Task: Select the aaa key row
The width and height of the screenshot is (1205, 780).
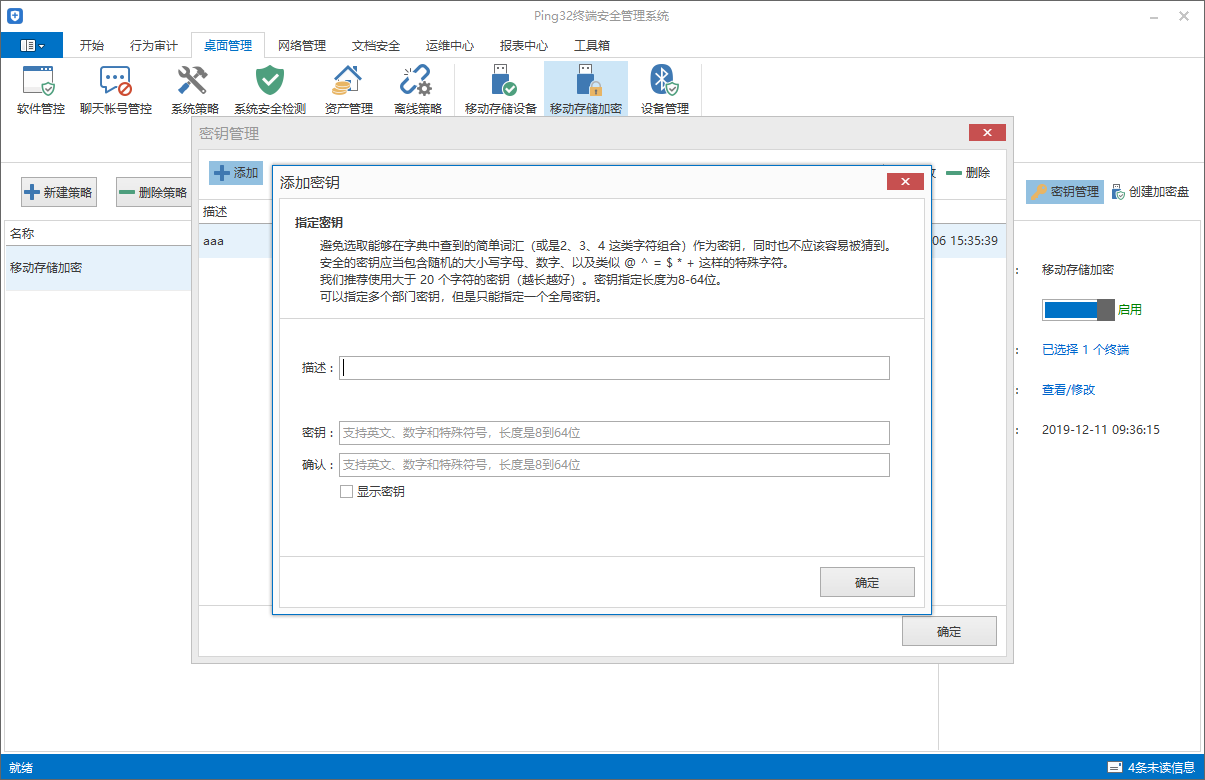Action: coord(235,241)
